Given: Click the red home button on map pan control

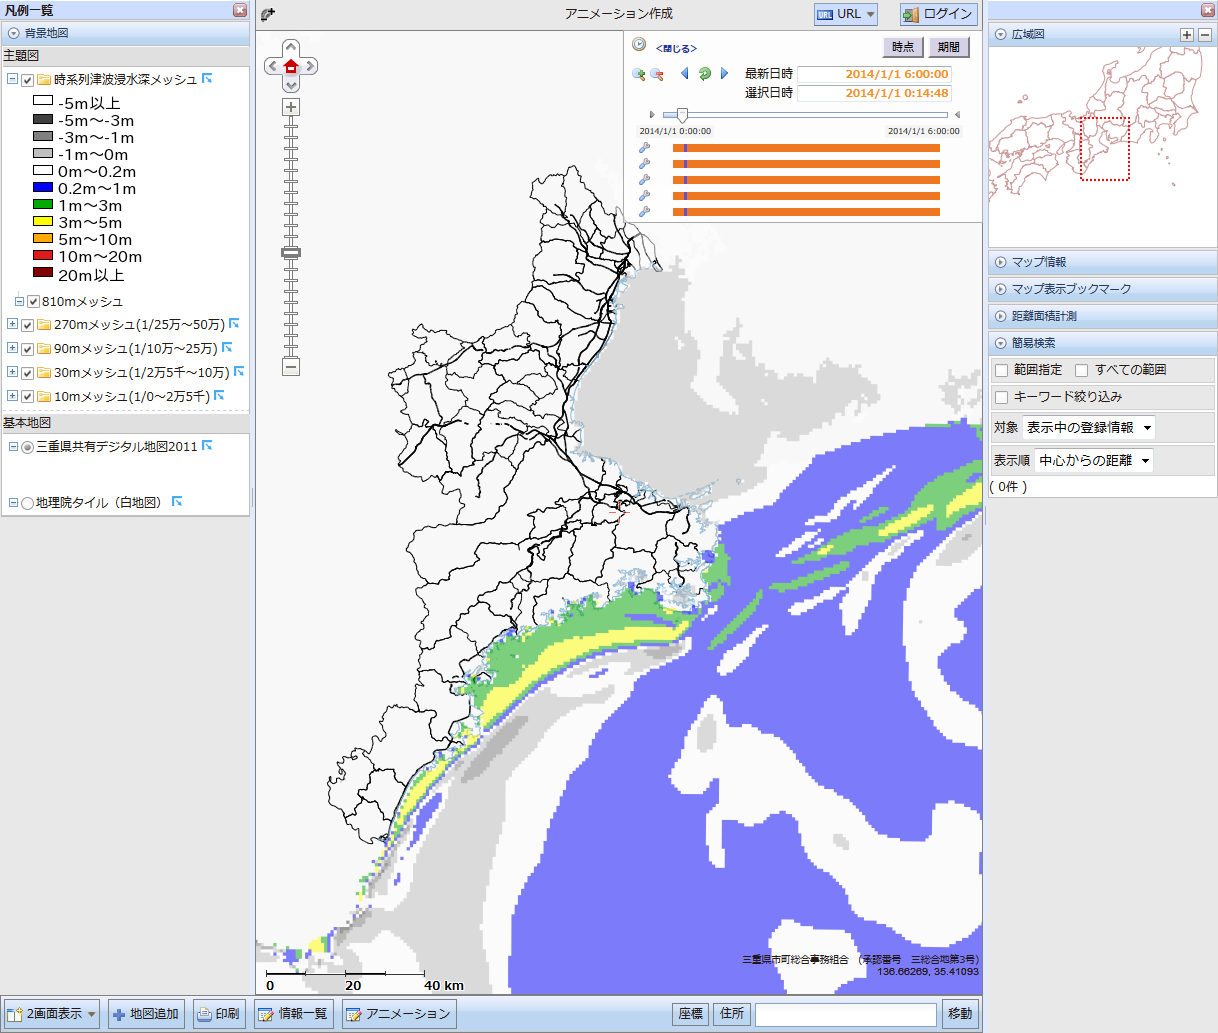Looking at the screenshot, I should click(x=291, y=66).
